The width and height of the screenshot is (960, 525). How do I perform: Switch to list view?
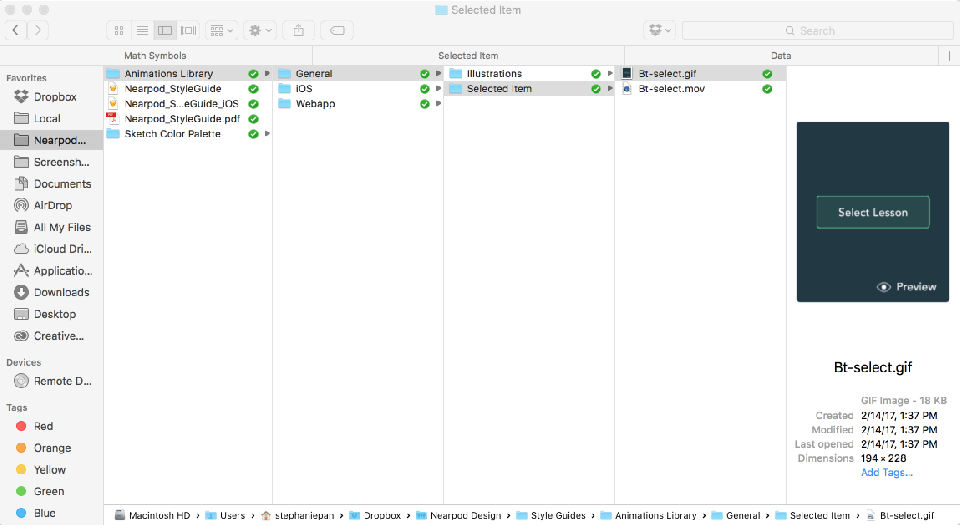pos(142,31)
